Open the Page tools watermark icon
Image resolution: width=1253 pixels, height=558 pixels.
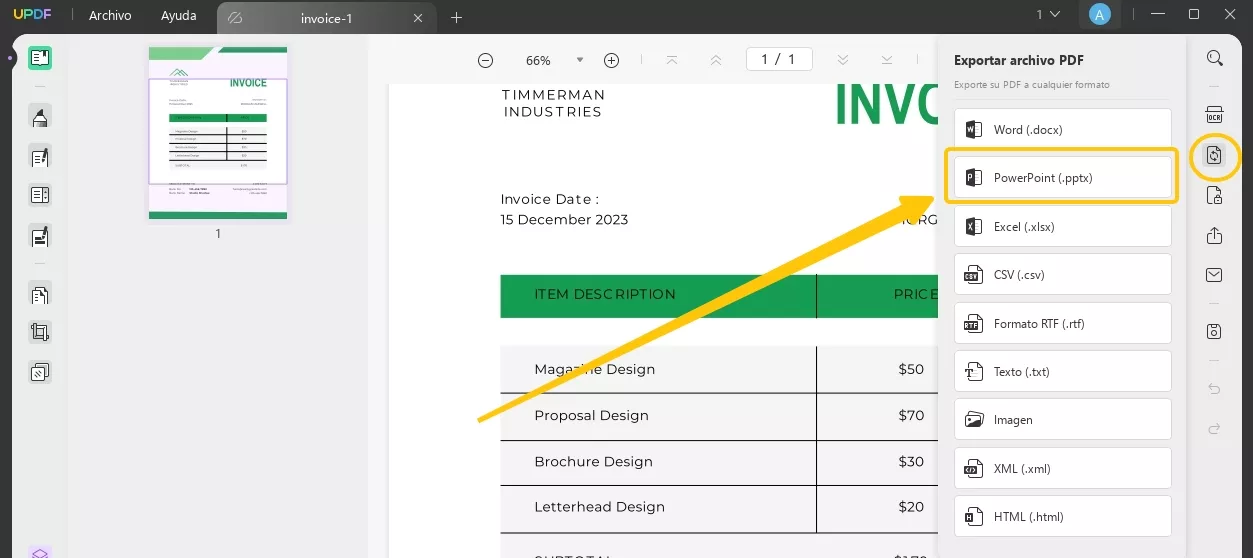[40, 372]
